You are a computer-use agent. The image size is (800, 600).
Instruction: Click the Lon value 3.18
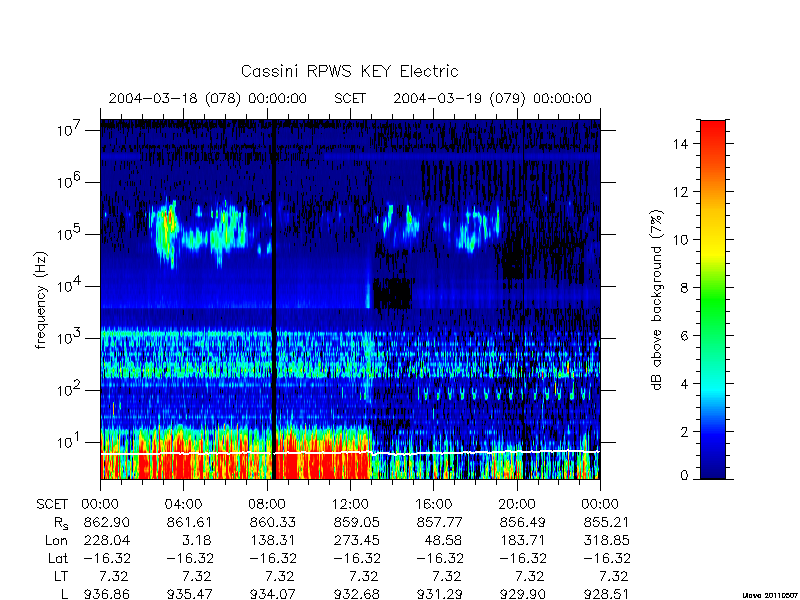[196, 540]
